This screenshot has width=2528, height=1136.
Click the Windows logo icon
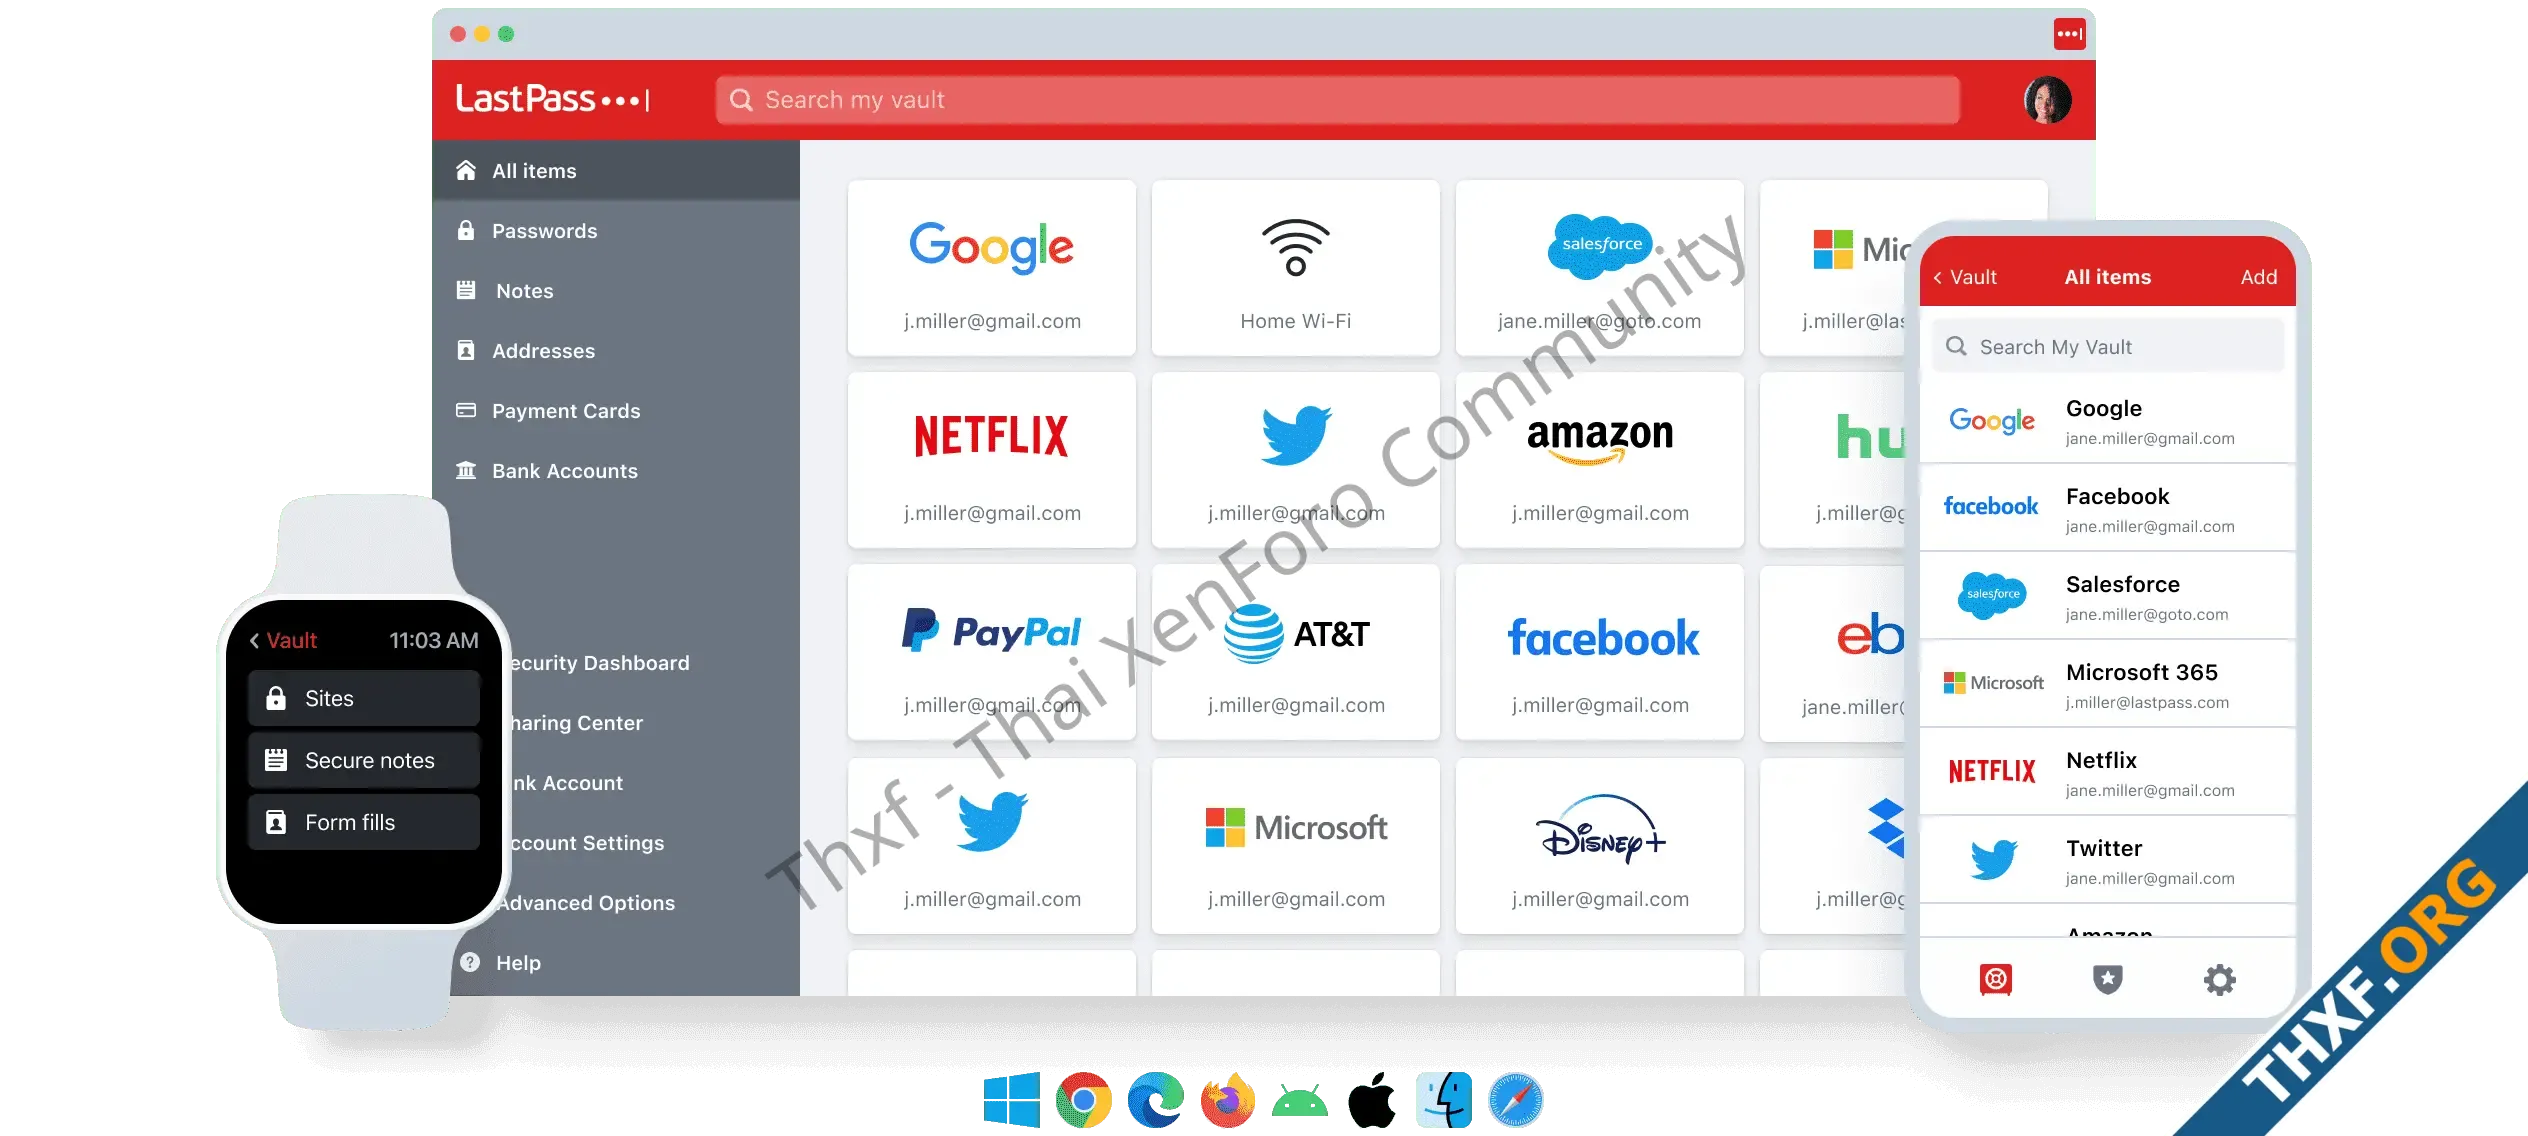pyautogui.click(x=1011, y=1101)
